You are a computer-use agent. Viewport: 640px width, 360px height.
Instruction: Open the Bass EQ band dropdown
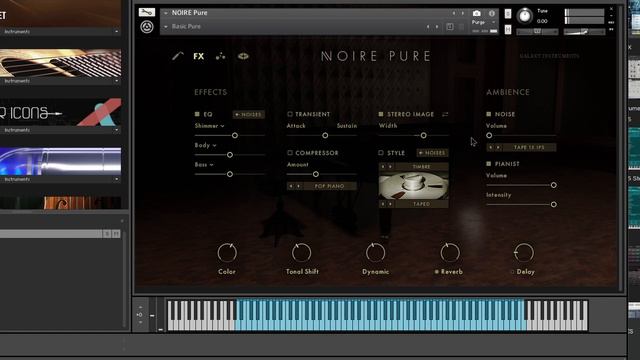[x=204, y=164]
